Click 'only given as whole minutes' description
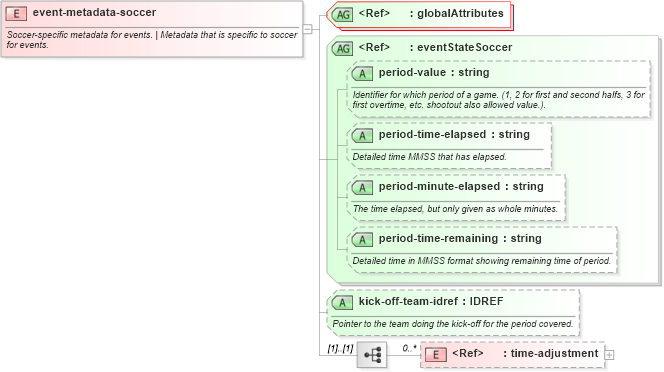Viewport: 664px width, 372px height. (x=455, y=209)
